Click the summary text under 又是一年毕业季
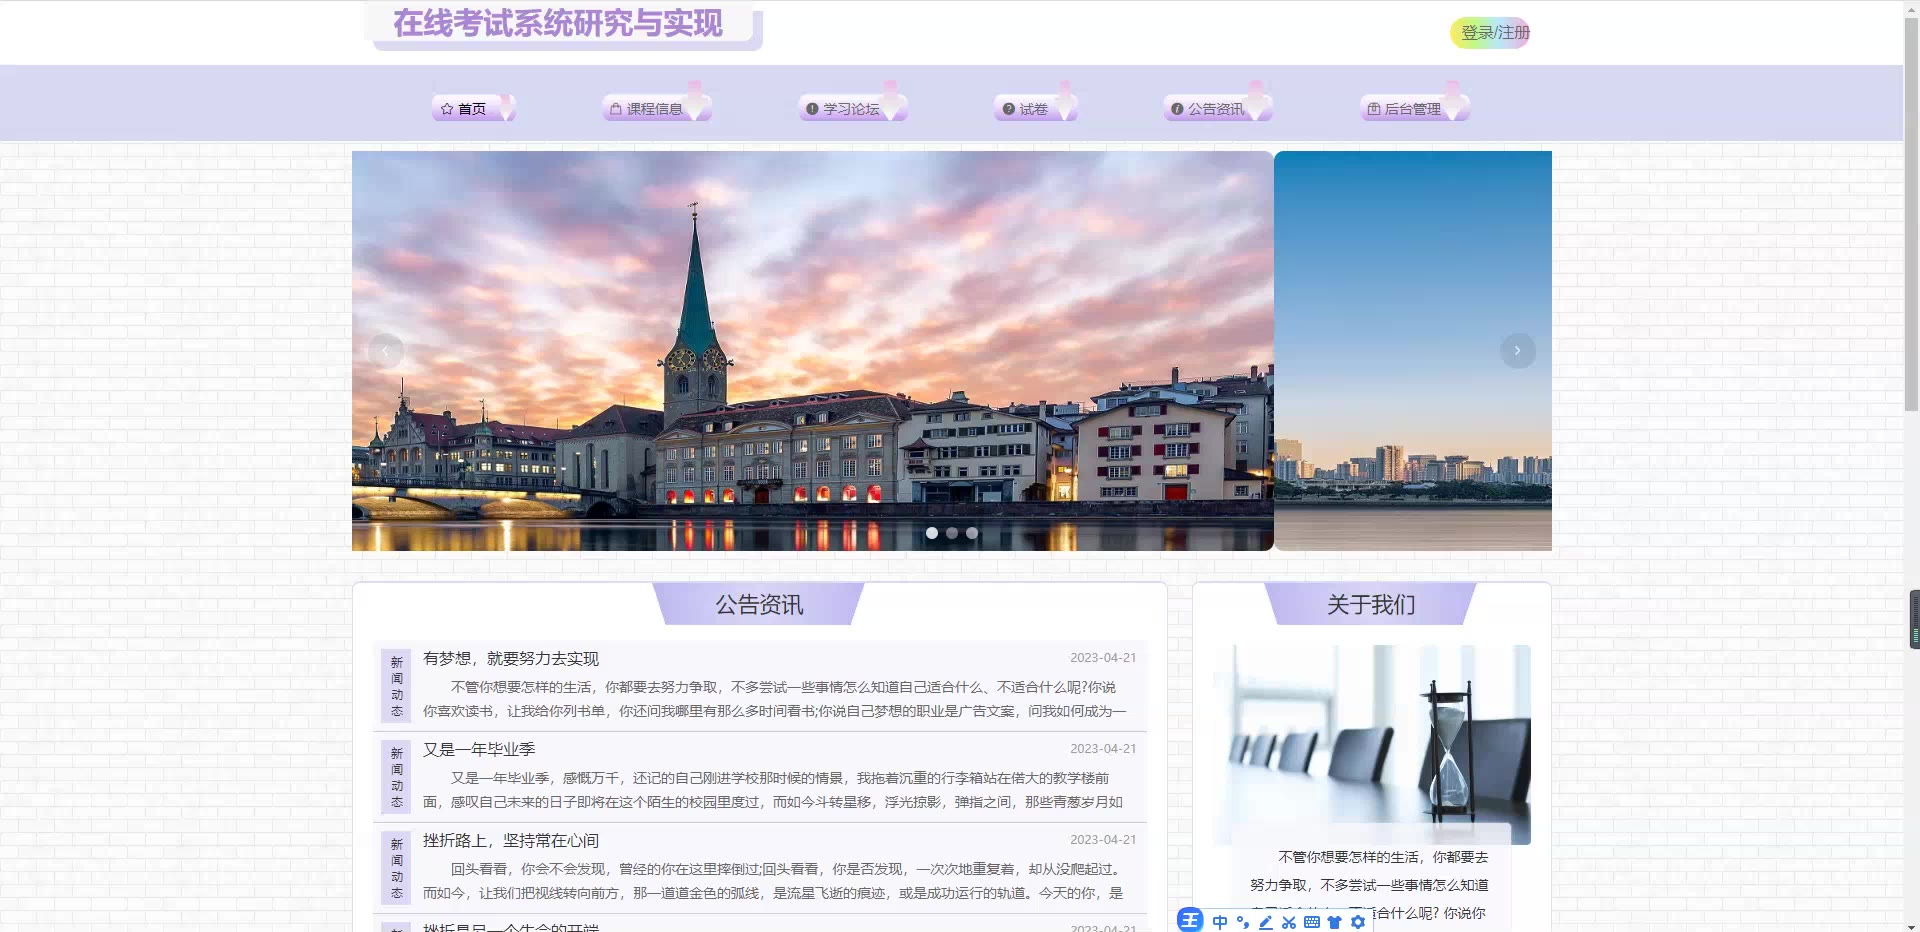1920x932 pixels. click(x=774, y=790)
